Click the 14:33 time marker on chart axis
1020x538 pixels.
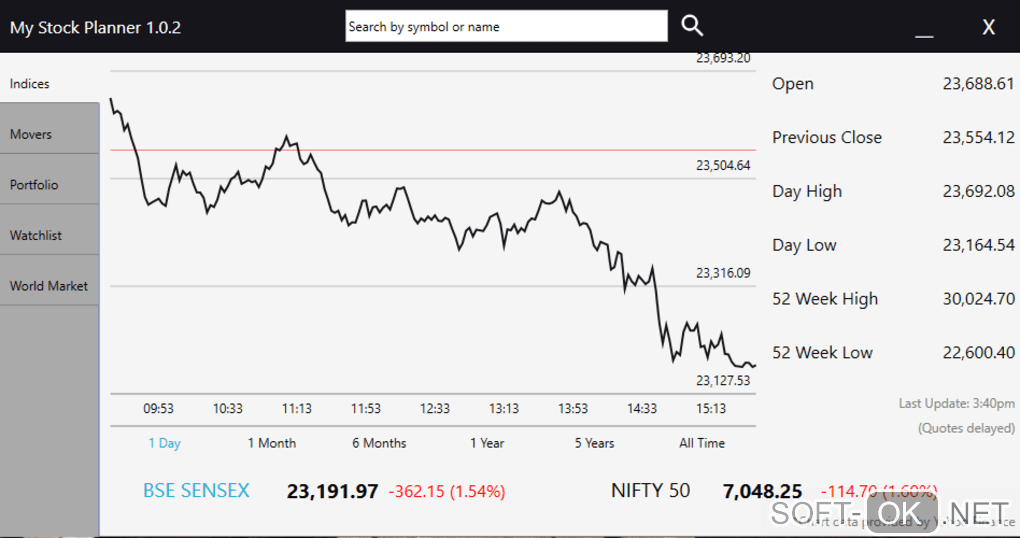coord(642,408)
